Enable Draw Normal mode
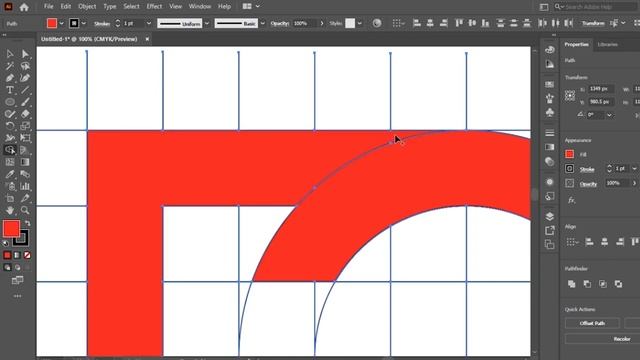This screenshot has height=360, width=640. (x=7, y=267)
